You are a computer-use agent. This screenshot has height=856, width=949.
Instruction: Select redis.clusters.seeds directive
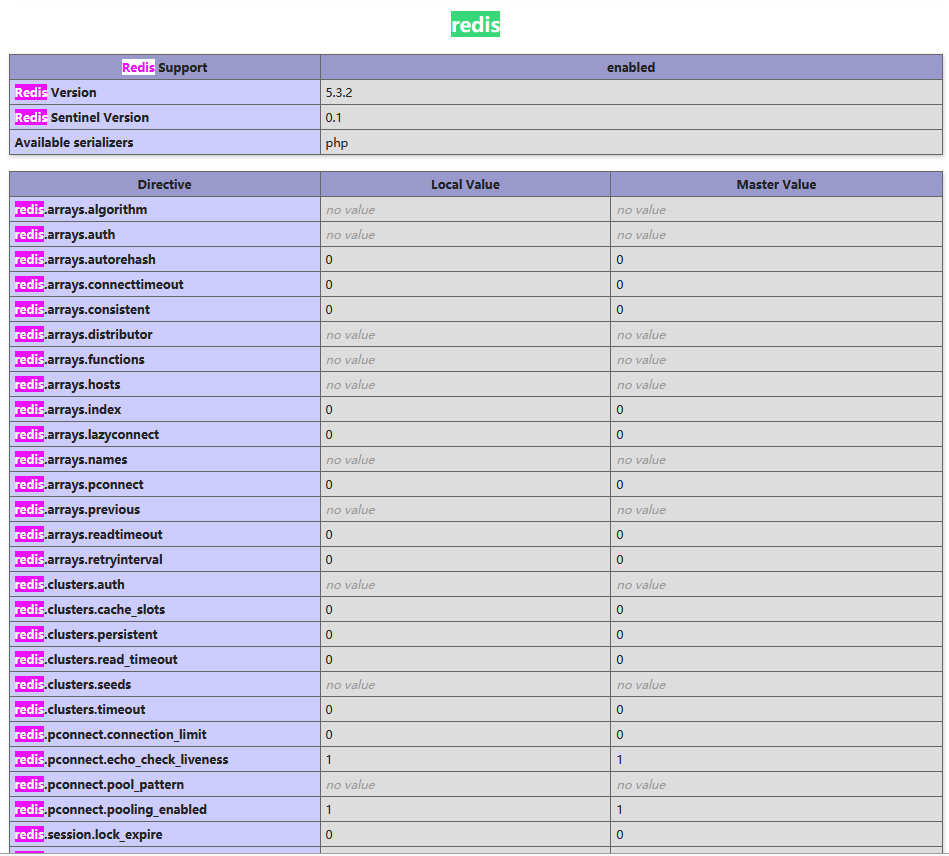point(73,685)
